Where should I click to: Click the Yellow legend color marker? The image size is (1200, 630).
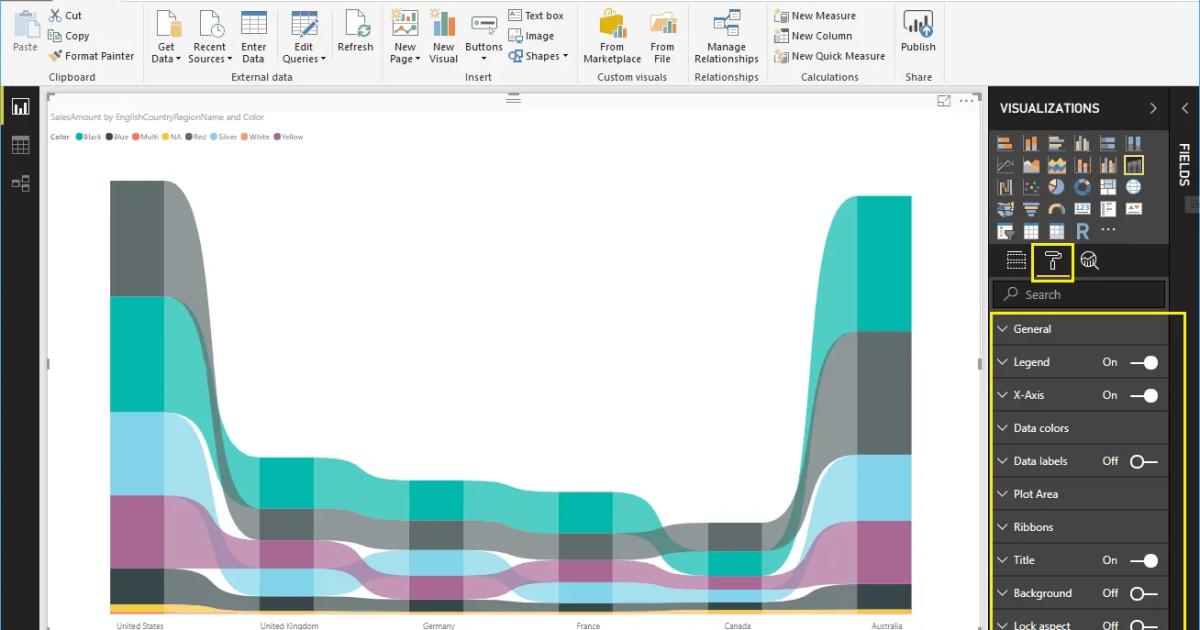point(276,136)
